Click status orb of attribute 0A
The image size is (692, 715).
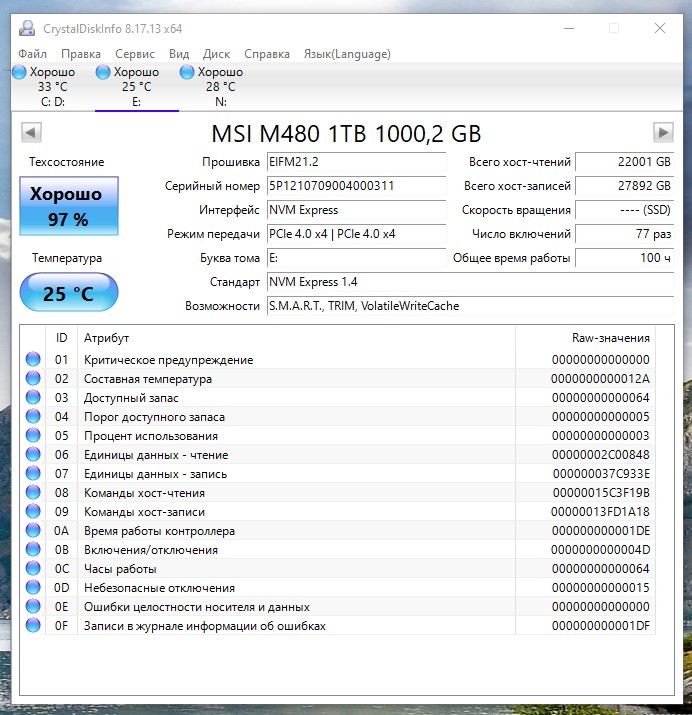(33, 530)
